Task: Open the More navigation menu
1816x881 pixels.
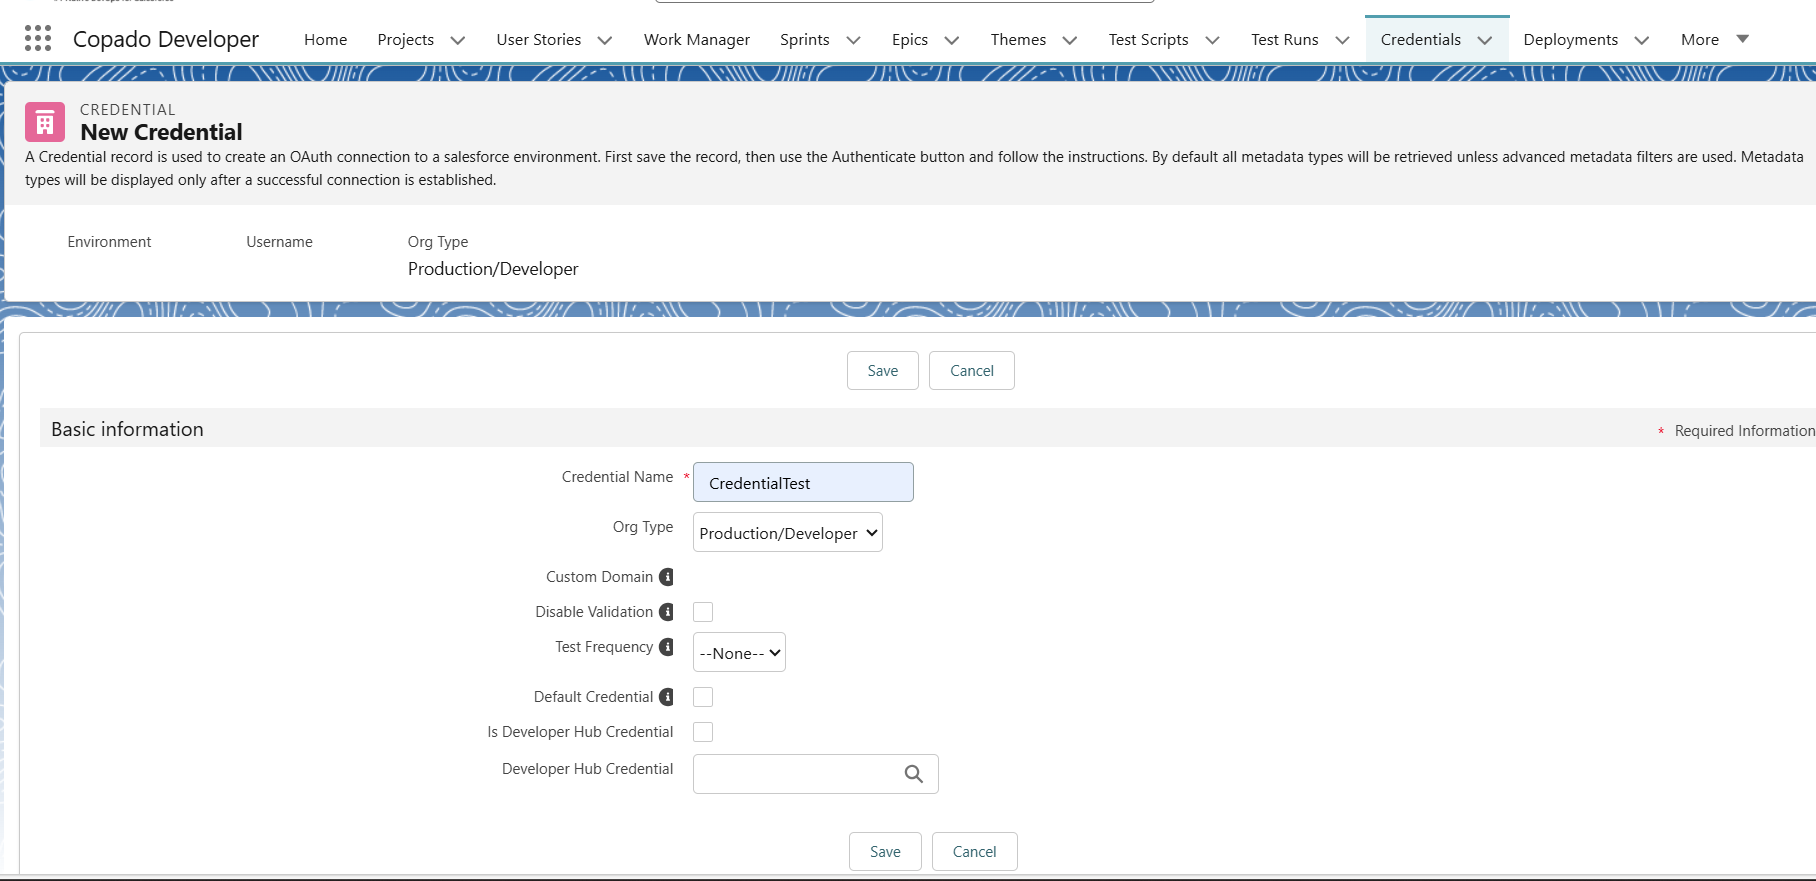Action: (1715, 39)
